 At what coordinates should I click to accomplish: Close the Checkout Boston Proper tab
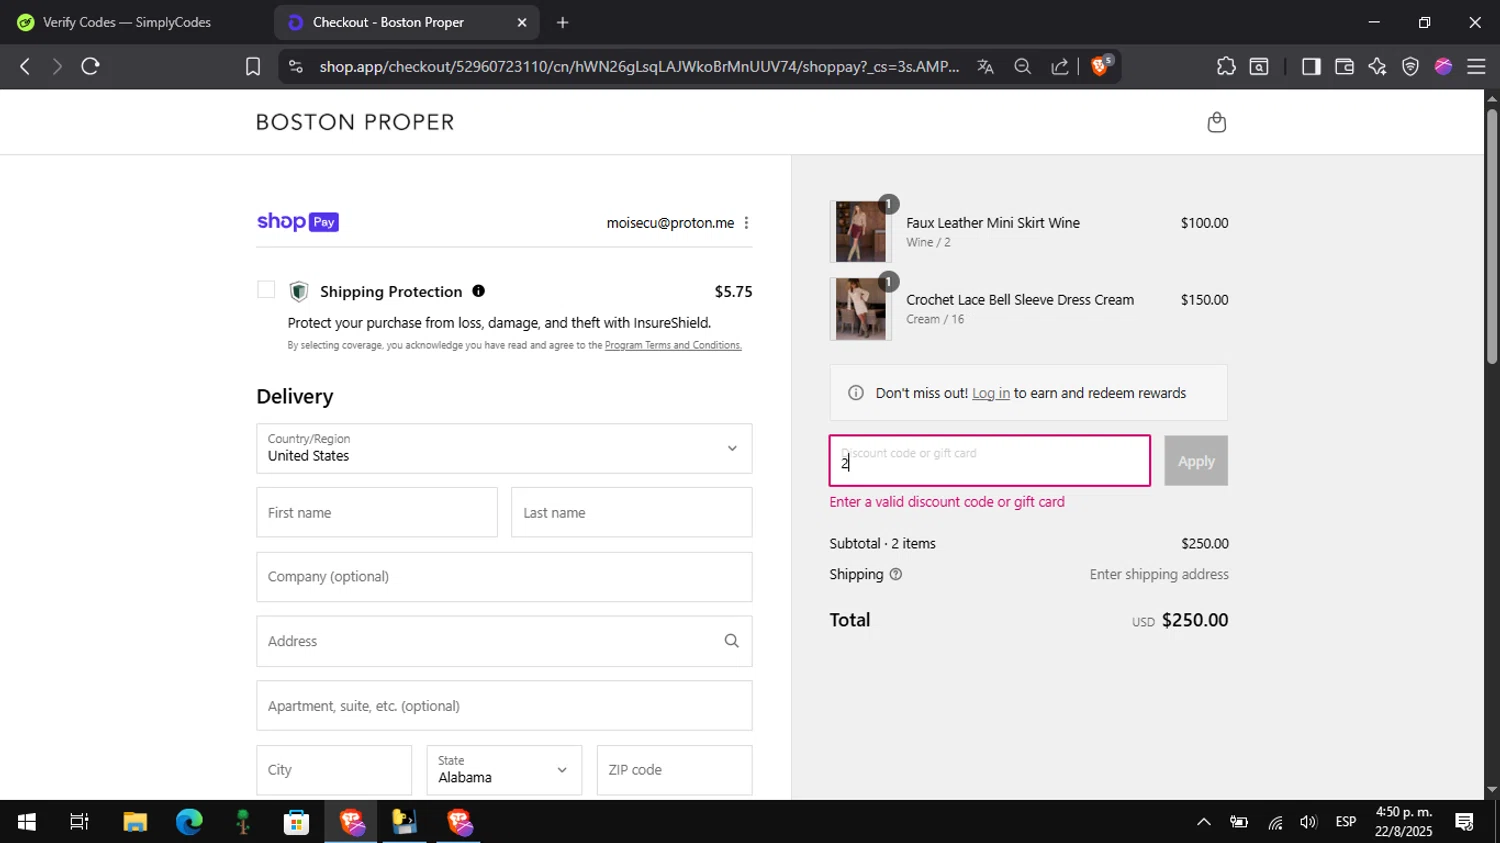[521, 22]
